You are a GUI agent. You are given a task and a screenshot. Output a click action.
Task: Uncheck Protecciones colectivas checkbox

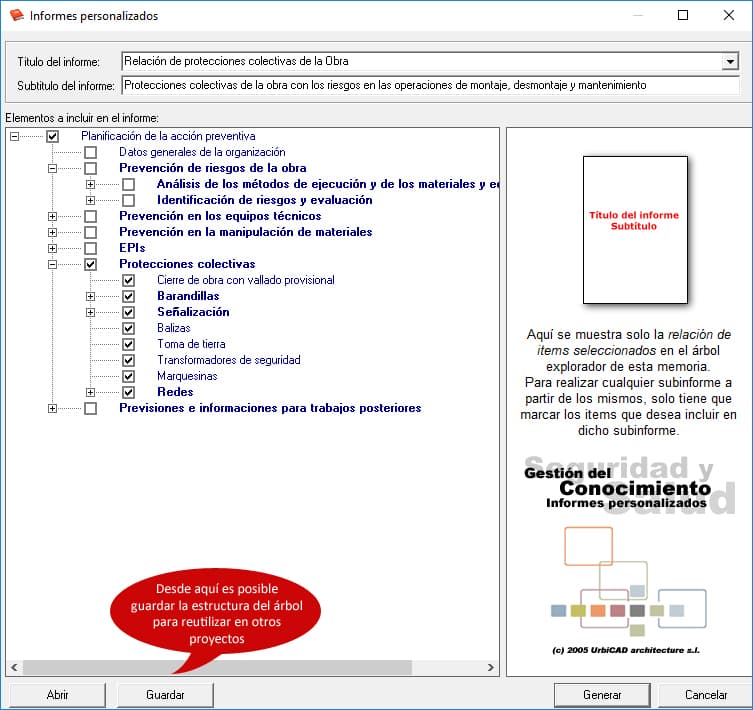[90, 264]
